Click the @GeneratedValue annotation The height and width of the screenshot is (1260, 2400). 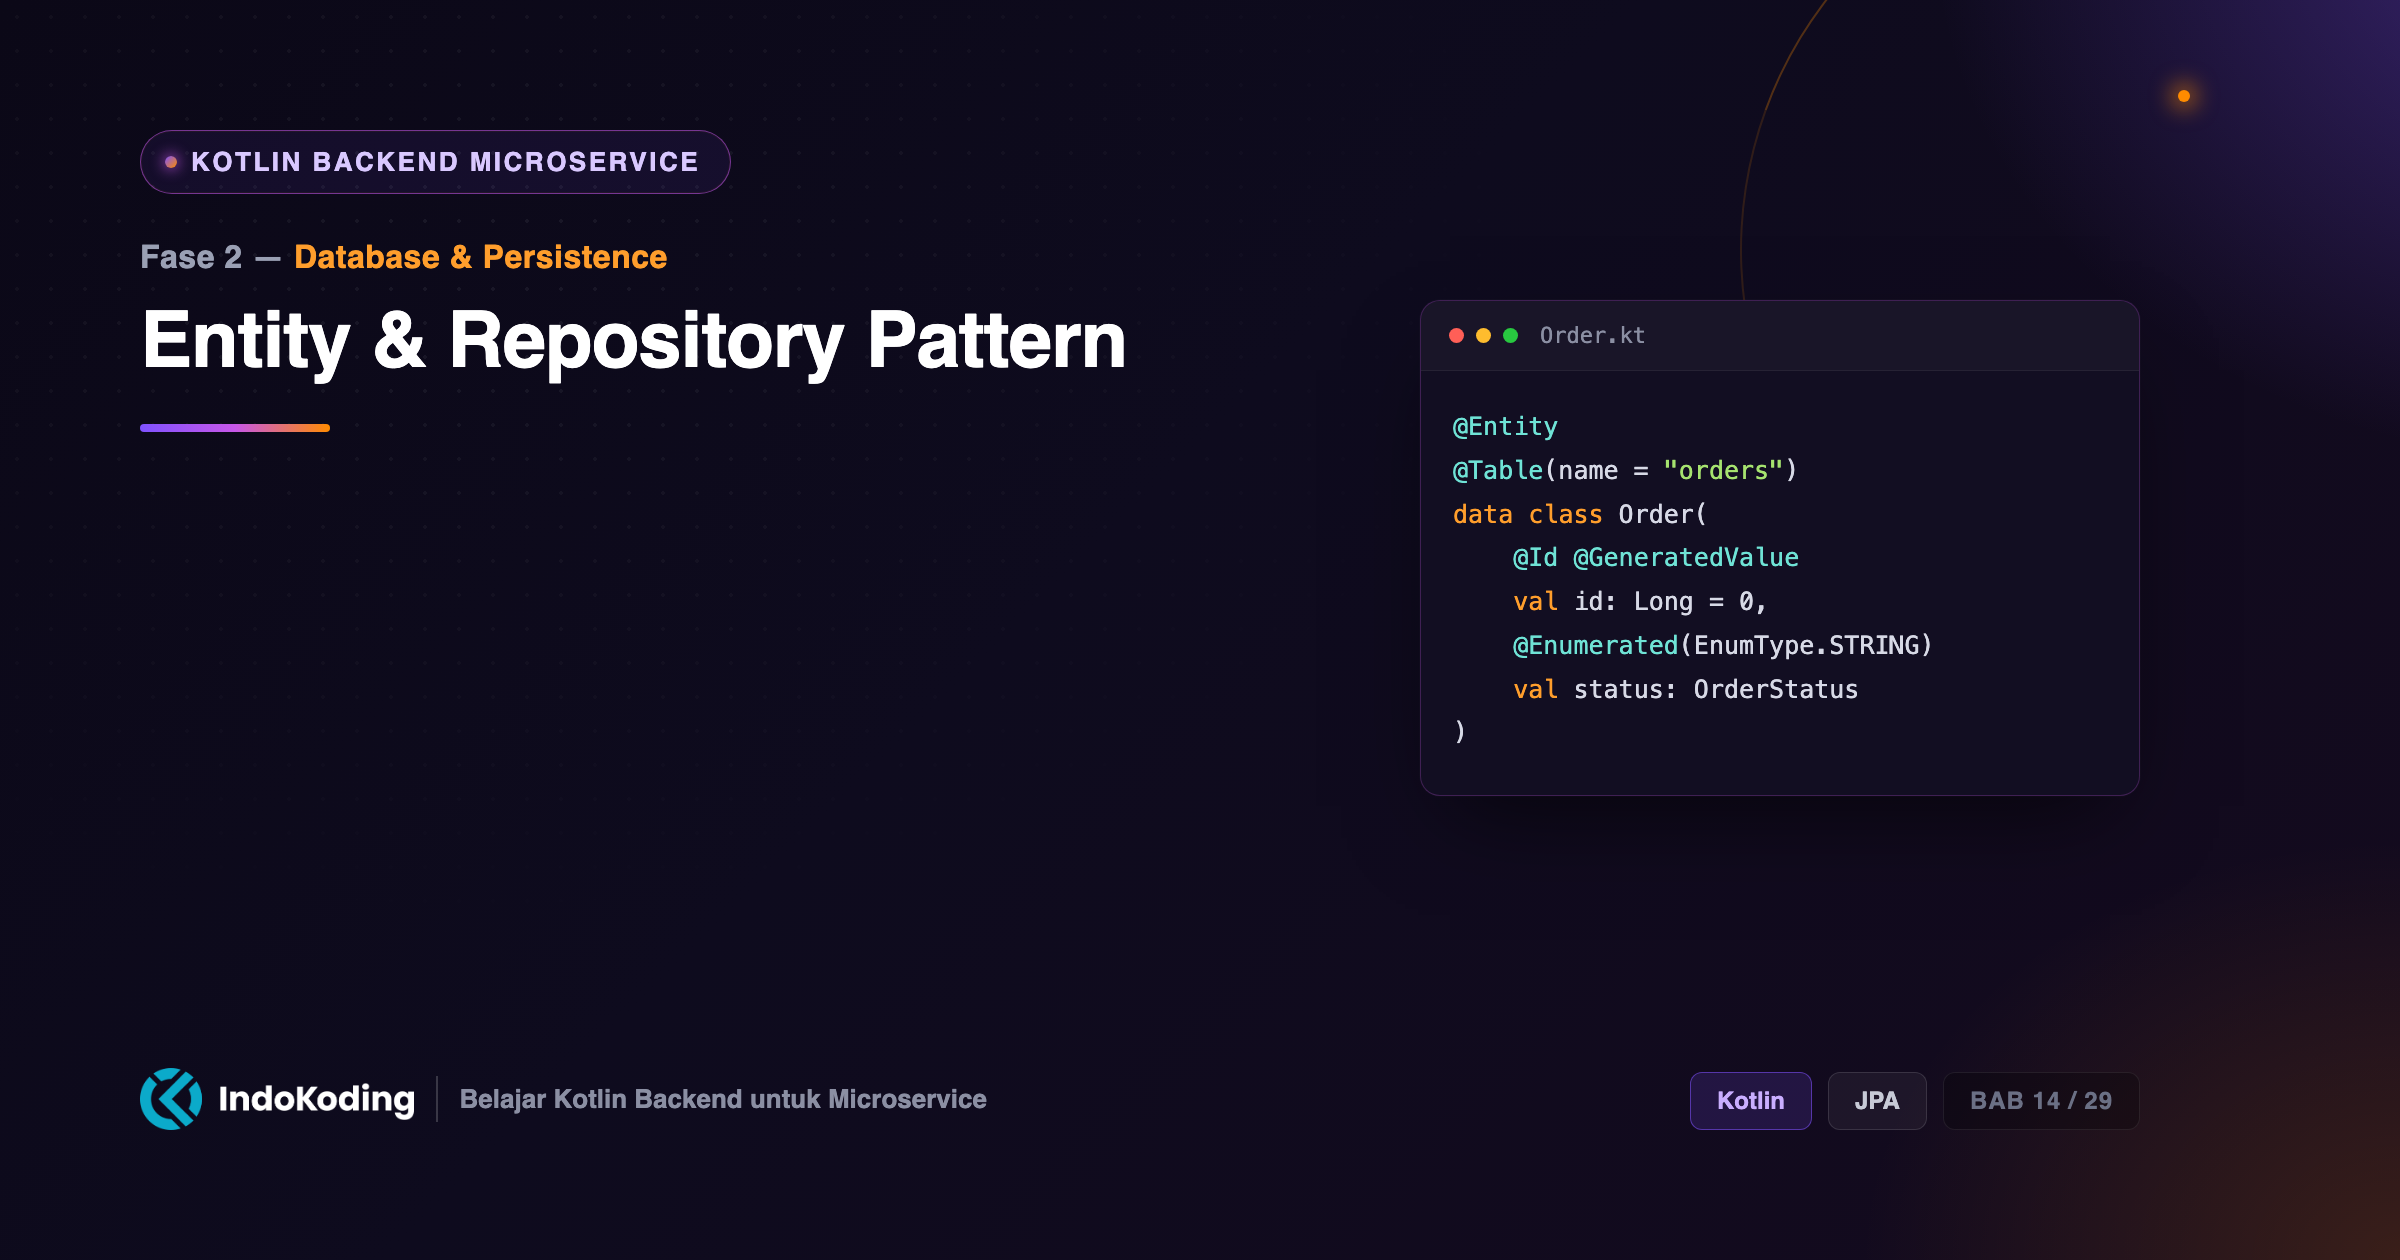coord(1686,558)
